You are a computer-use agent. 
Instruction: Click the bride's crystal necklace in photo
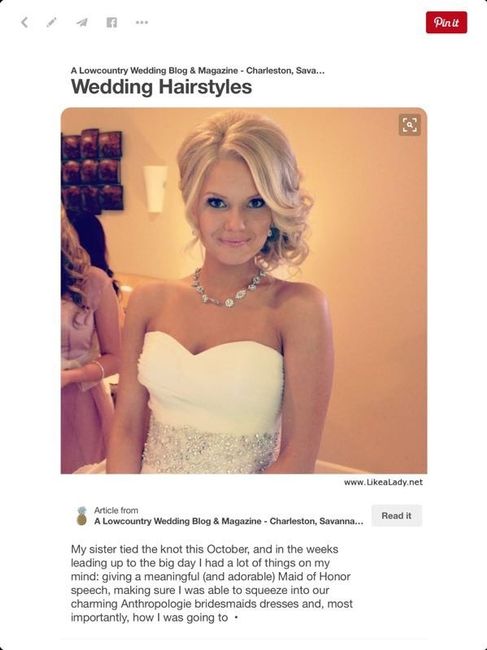(x=229, y=289)
